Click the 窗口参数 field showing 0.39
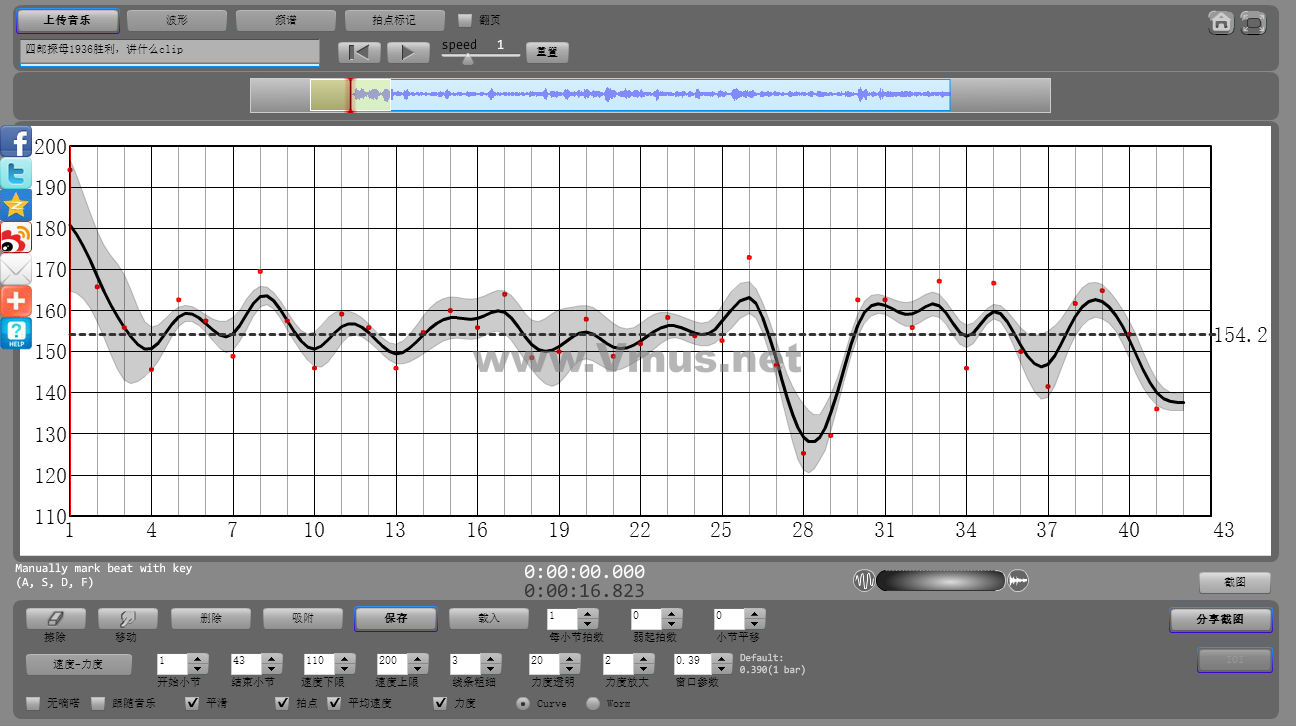This screenshot has height=726, width=1296. pos(692,664)
